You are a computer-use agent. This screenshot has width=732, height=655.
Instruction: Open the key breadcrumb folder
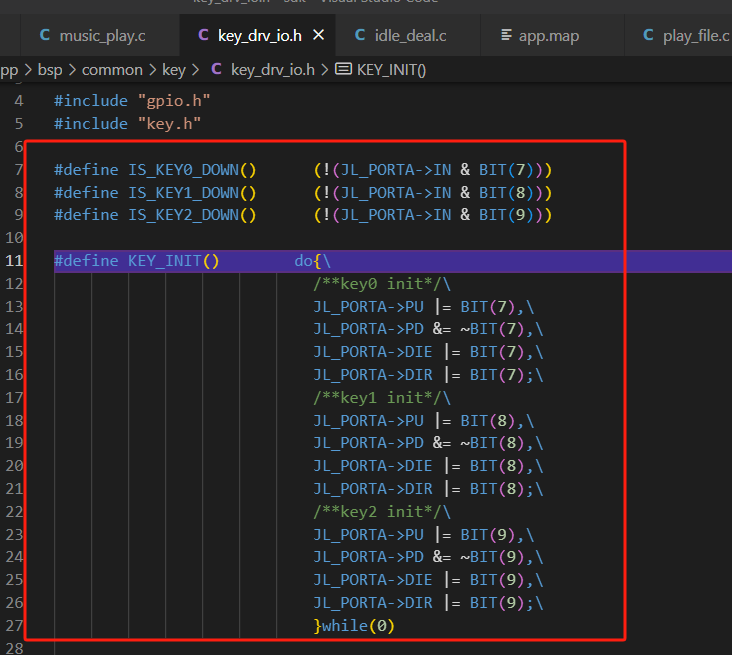(x=174, y=70)
